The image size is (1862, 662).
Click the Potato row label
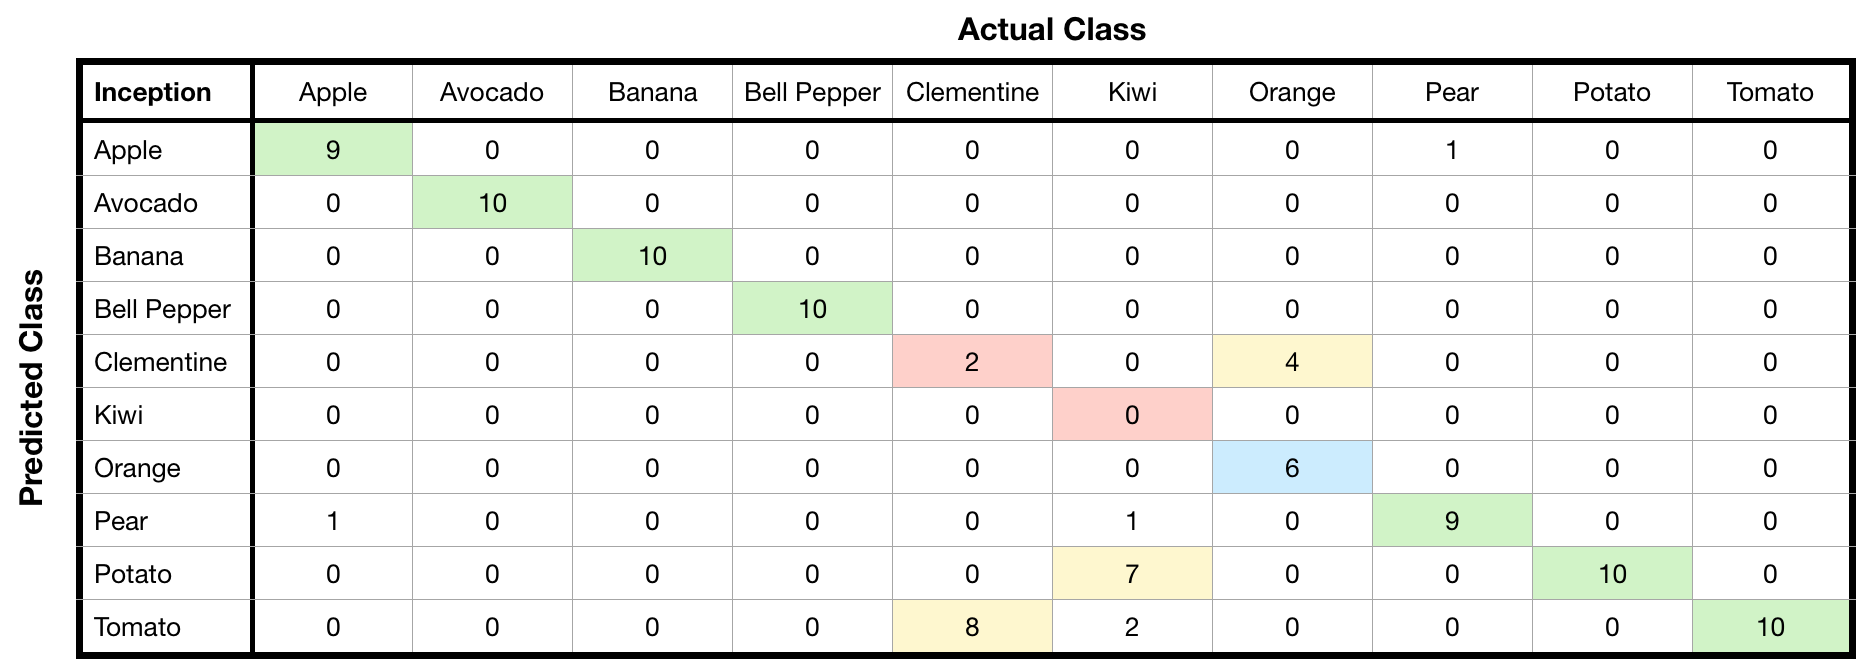click(133, 574)
